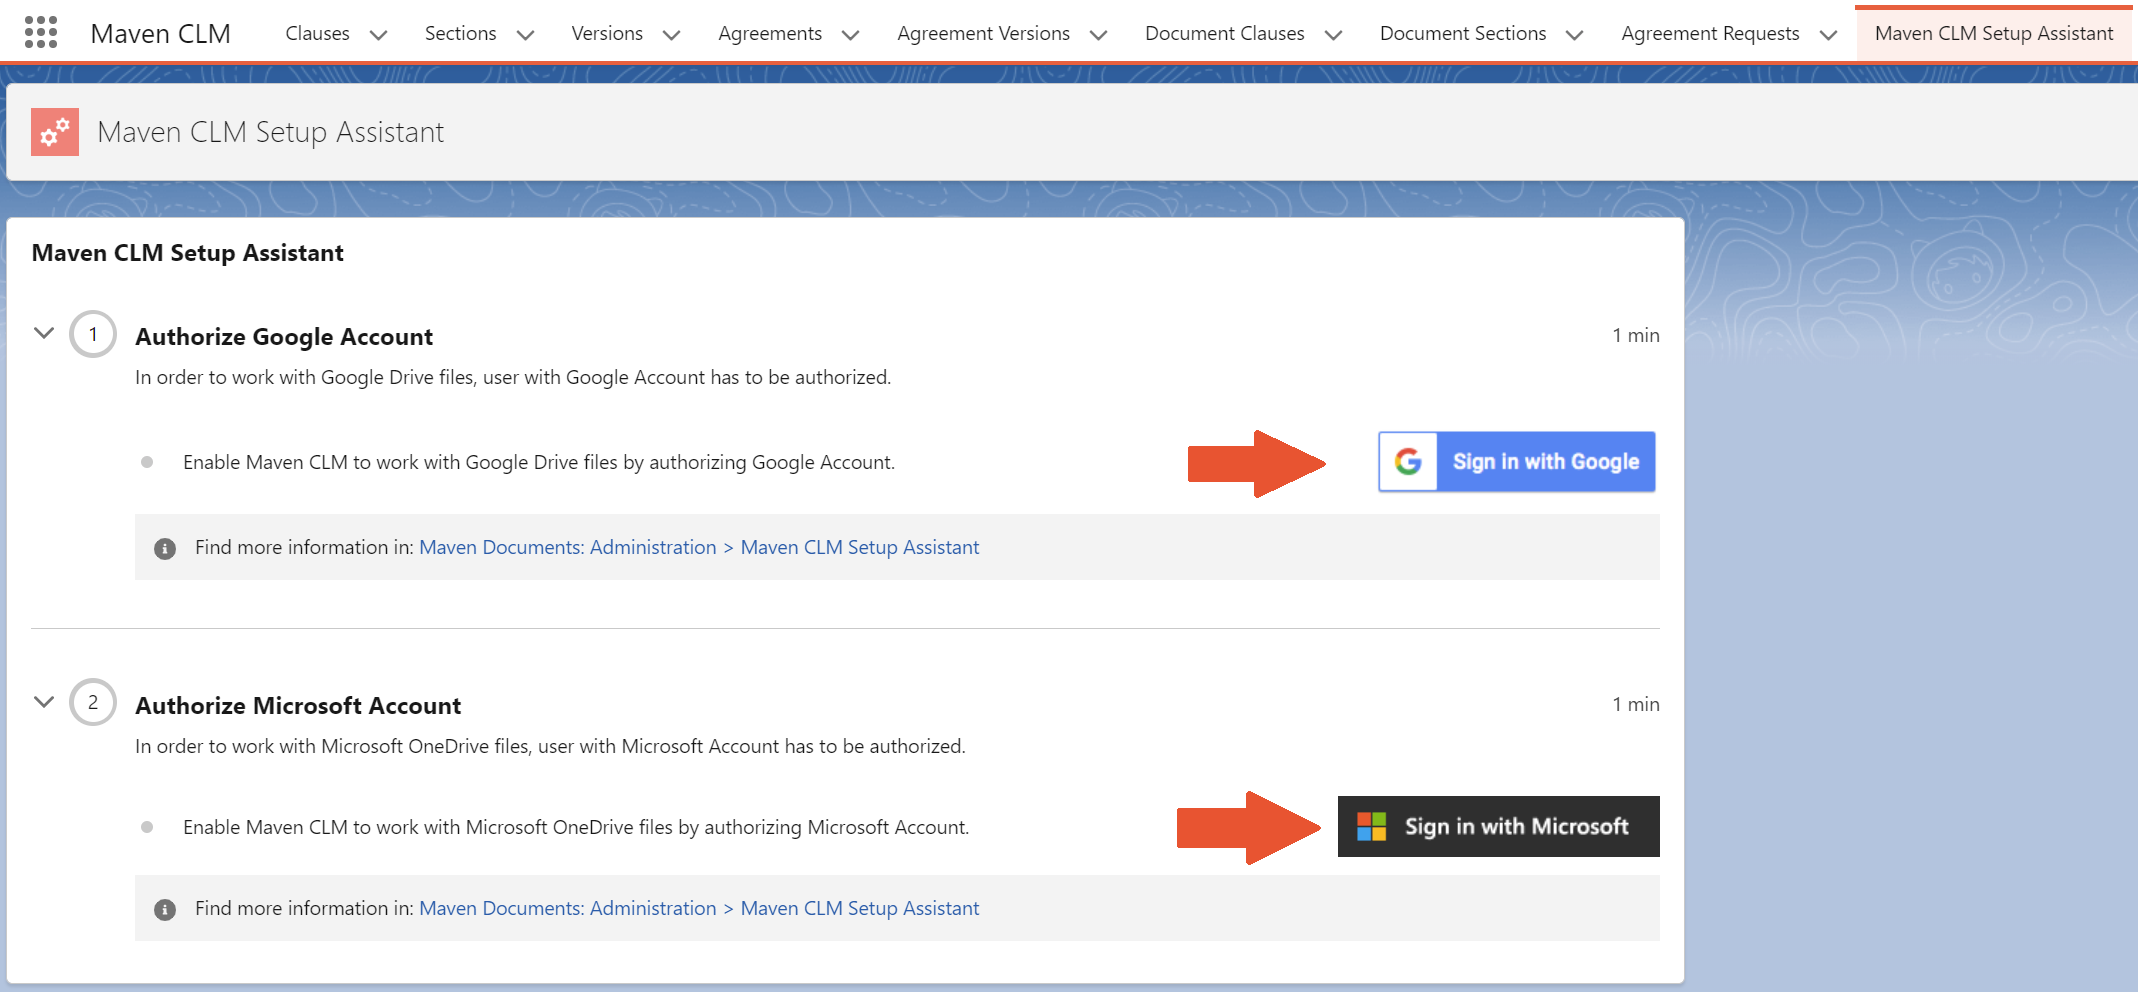The width and height of the screenshot is (2138, 992).
Task: Open the Document Sections dropdown arrow
Action: tap(1574, 35)
